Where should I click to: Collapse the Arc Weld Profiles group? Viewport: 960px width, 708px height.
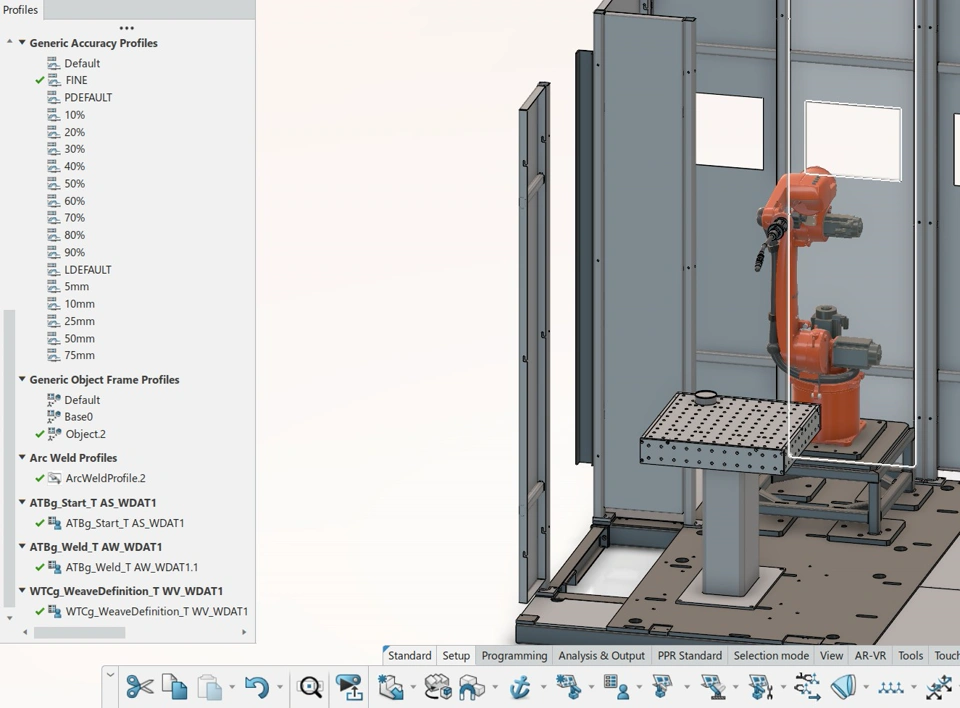point(22,458)
